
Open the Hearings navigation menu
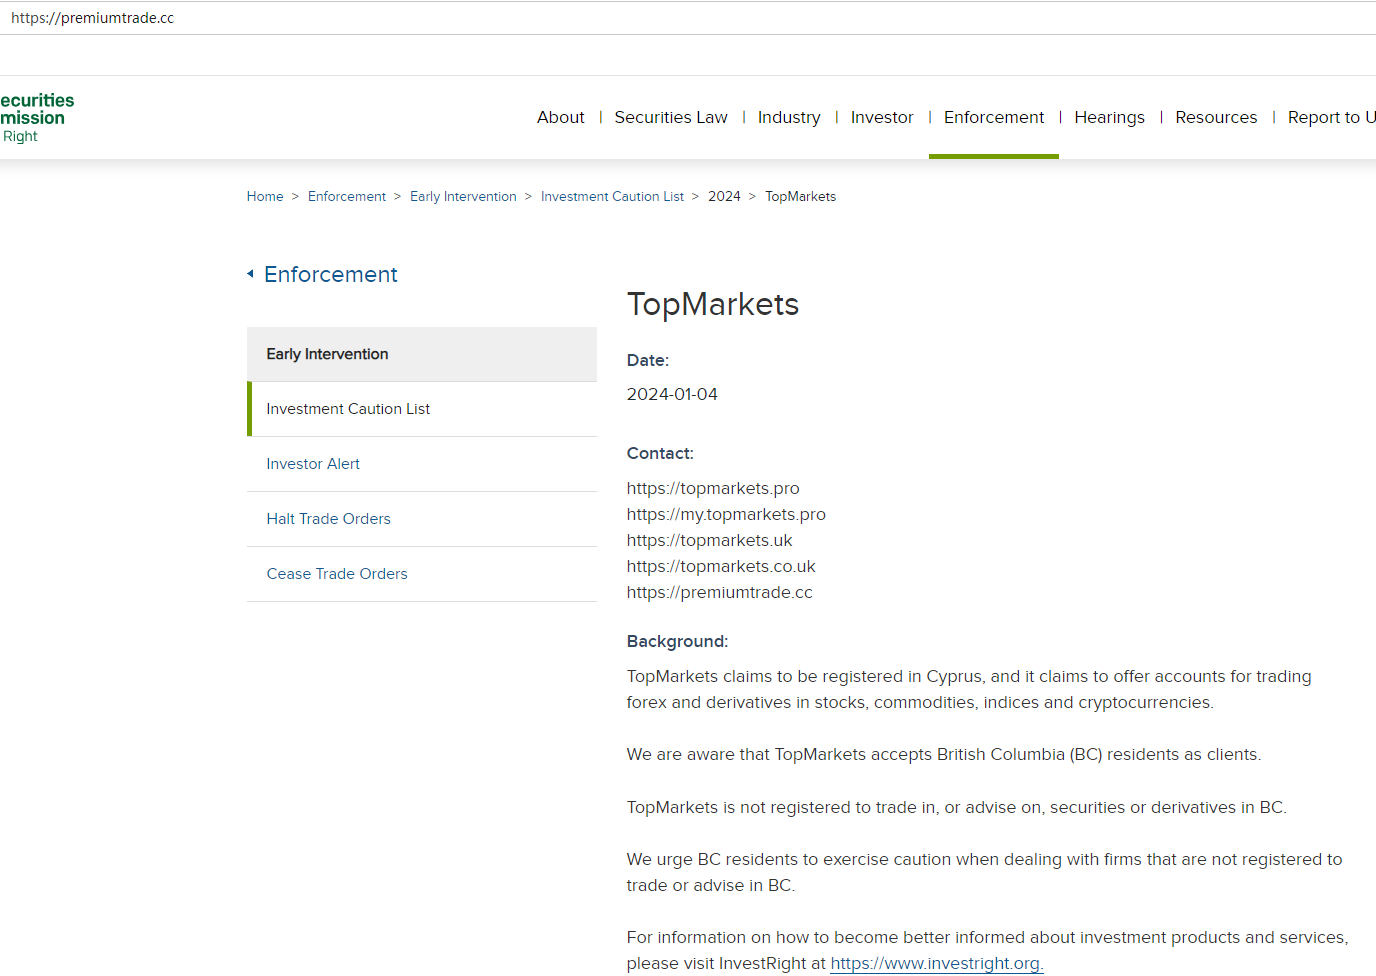[1110, 117]
